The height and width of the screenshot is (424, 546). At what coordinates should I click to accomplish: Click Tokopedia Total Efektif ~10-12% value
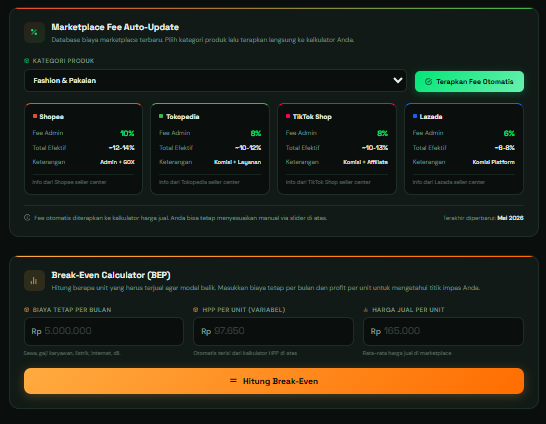tap(248, 148)
